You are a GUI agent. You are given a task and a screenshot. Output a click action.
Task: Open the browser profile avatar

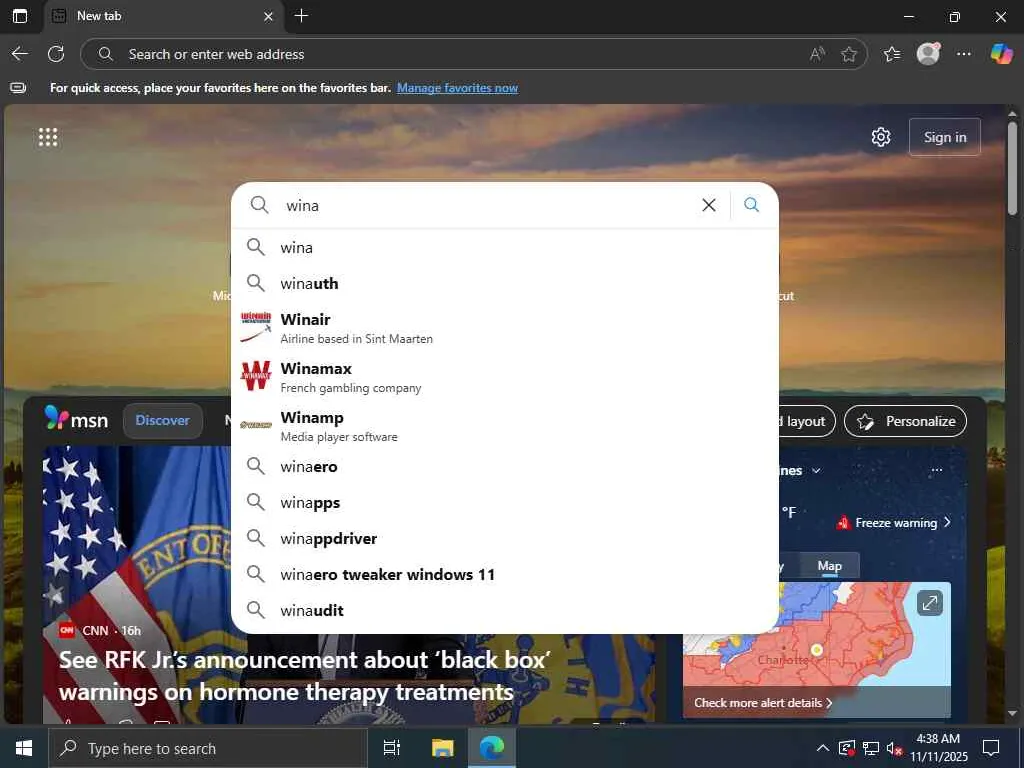tap(928, 54)
